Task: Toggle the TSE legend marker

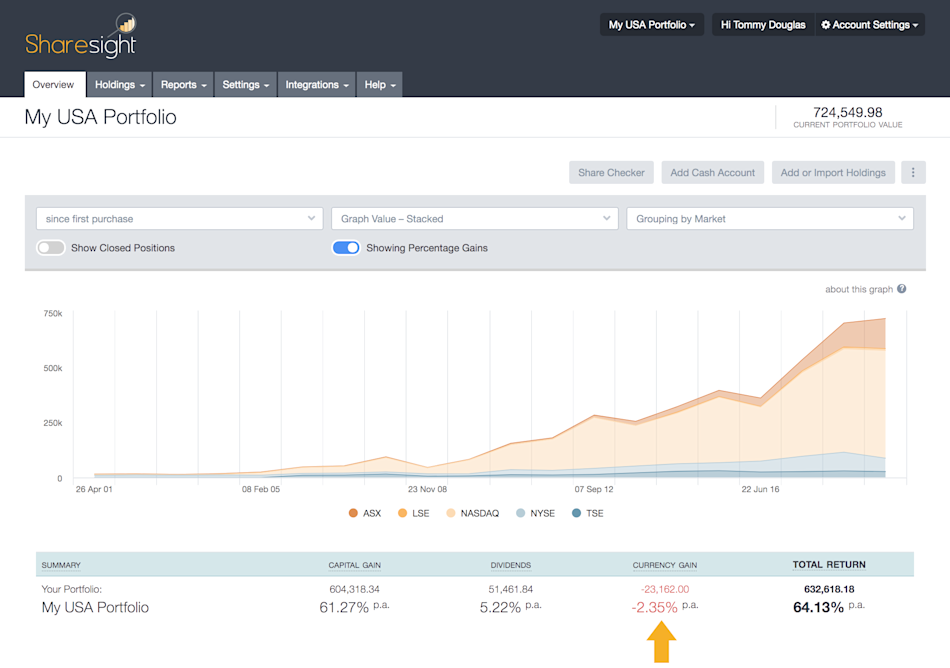Action: tap(576, 513)
